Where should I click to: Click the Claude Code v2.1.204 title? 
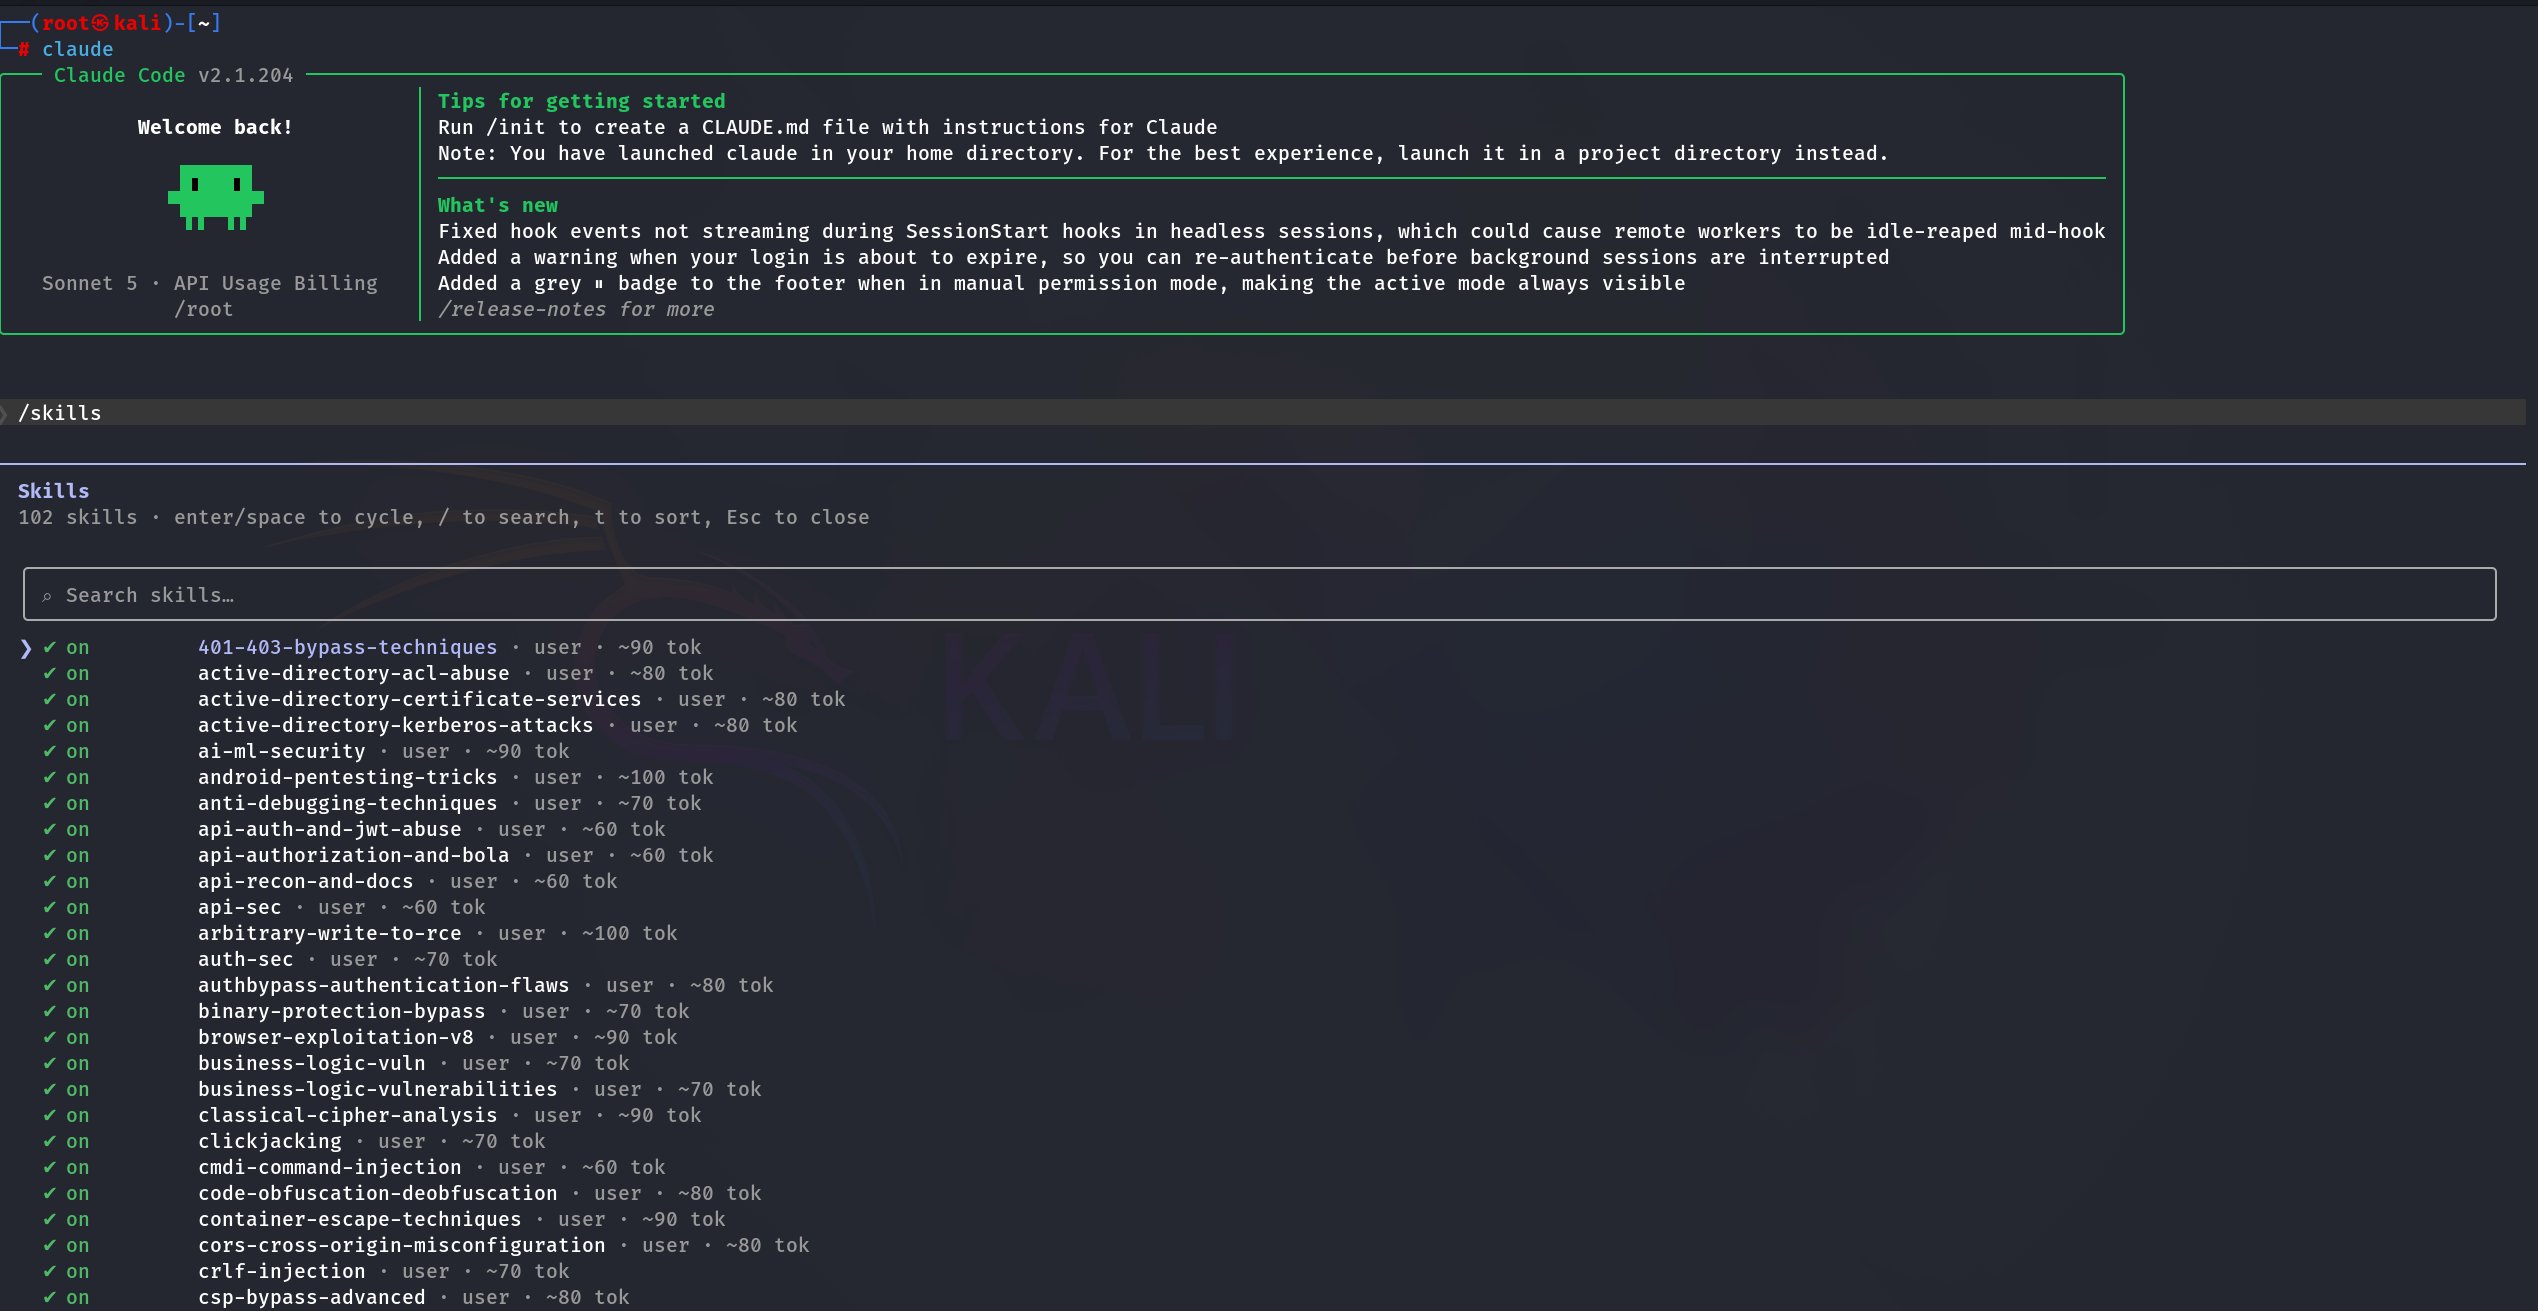174,75
